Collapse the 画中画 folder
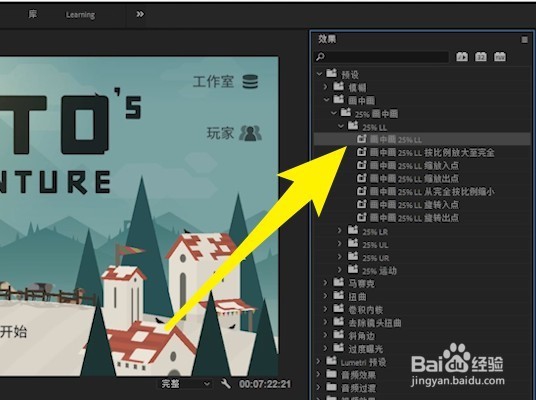This screenshot has height=400, width=536. 326,100
